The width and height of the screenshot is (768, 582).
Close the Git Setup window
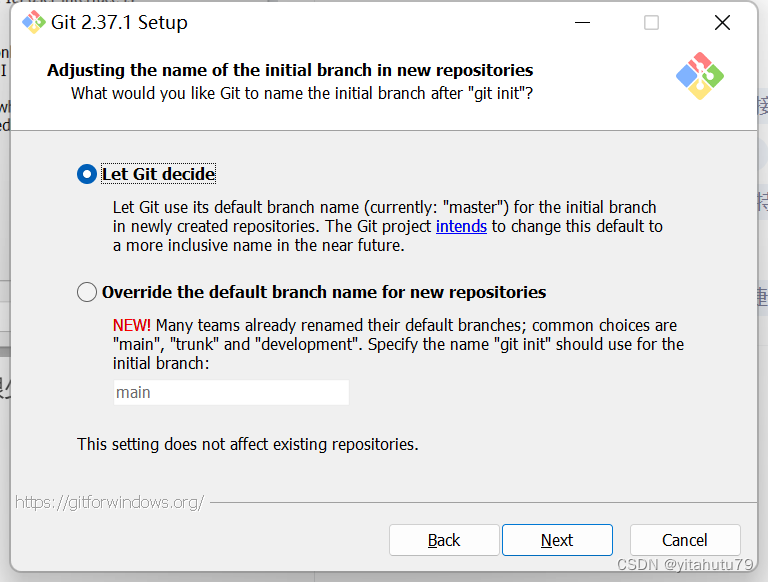click(721, 22)
